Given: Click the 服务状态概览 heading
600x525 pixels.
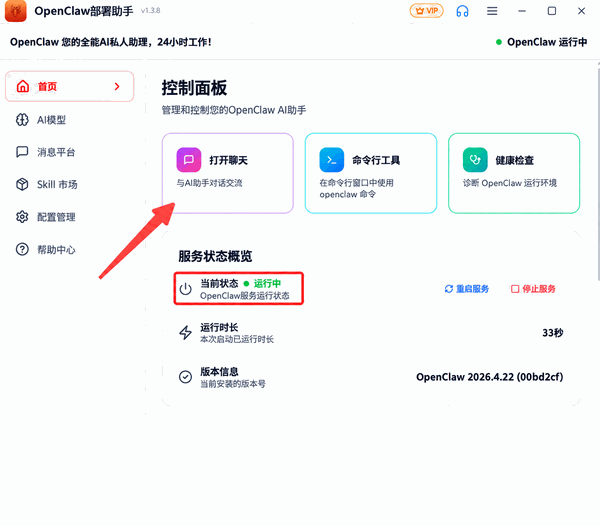Looking at the screenshot, I should coord(215,256).
